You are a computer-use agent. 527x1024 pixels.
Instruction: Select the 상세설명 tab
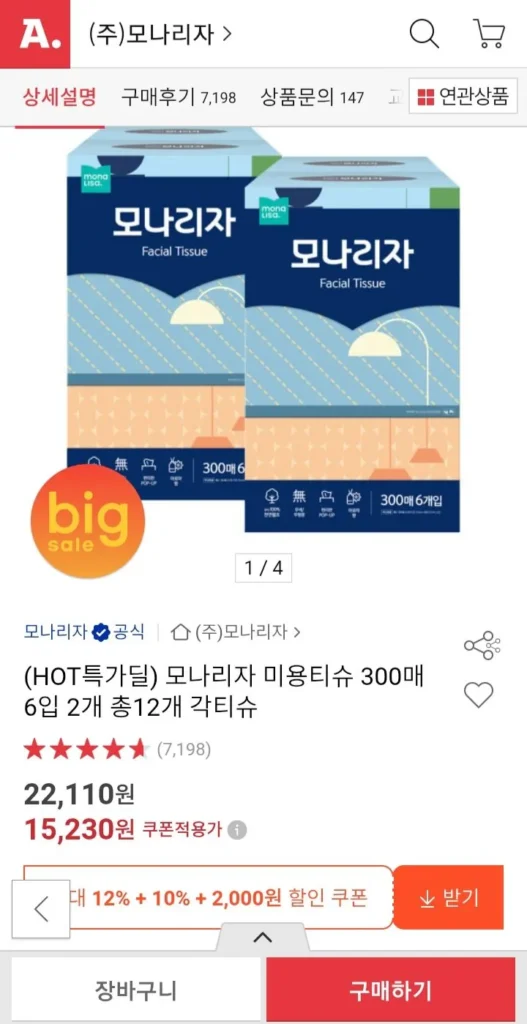click(x=59, y=98)
